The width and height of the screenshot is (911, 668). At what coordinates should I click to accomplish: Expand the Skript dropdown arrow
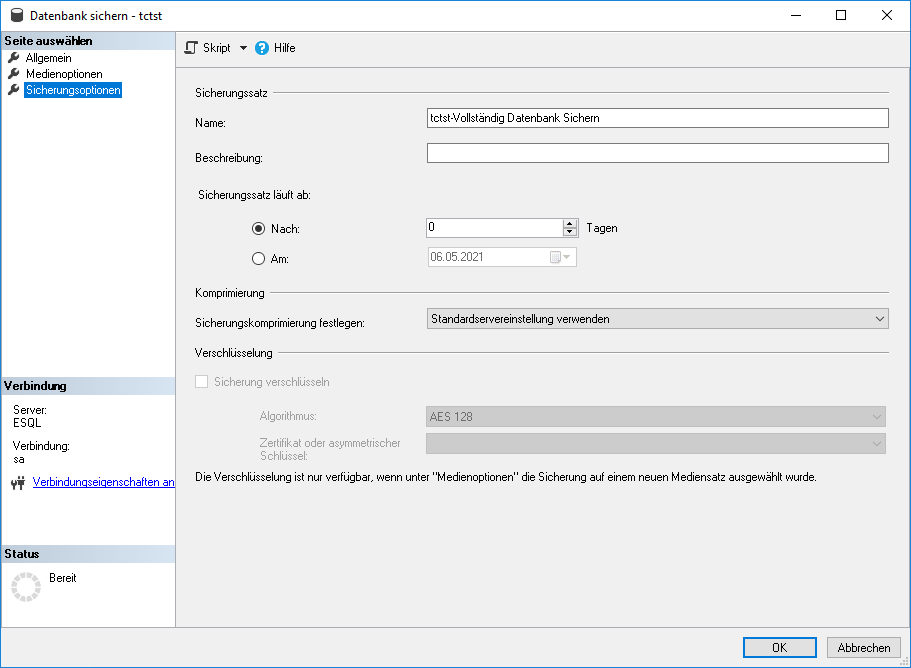coord(243,48)
